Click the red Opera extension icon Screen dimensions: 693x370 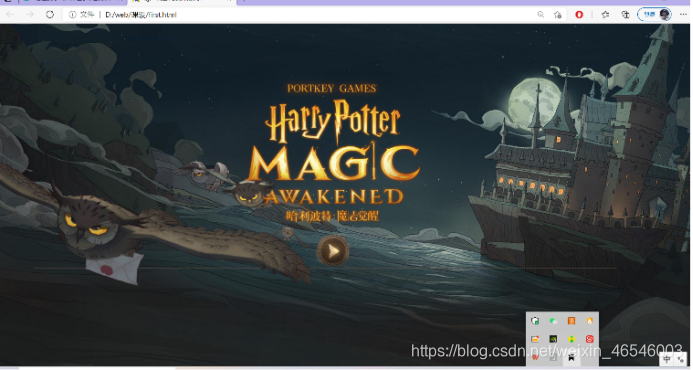tap(579, 15)
